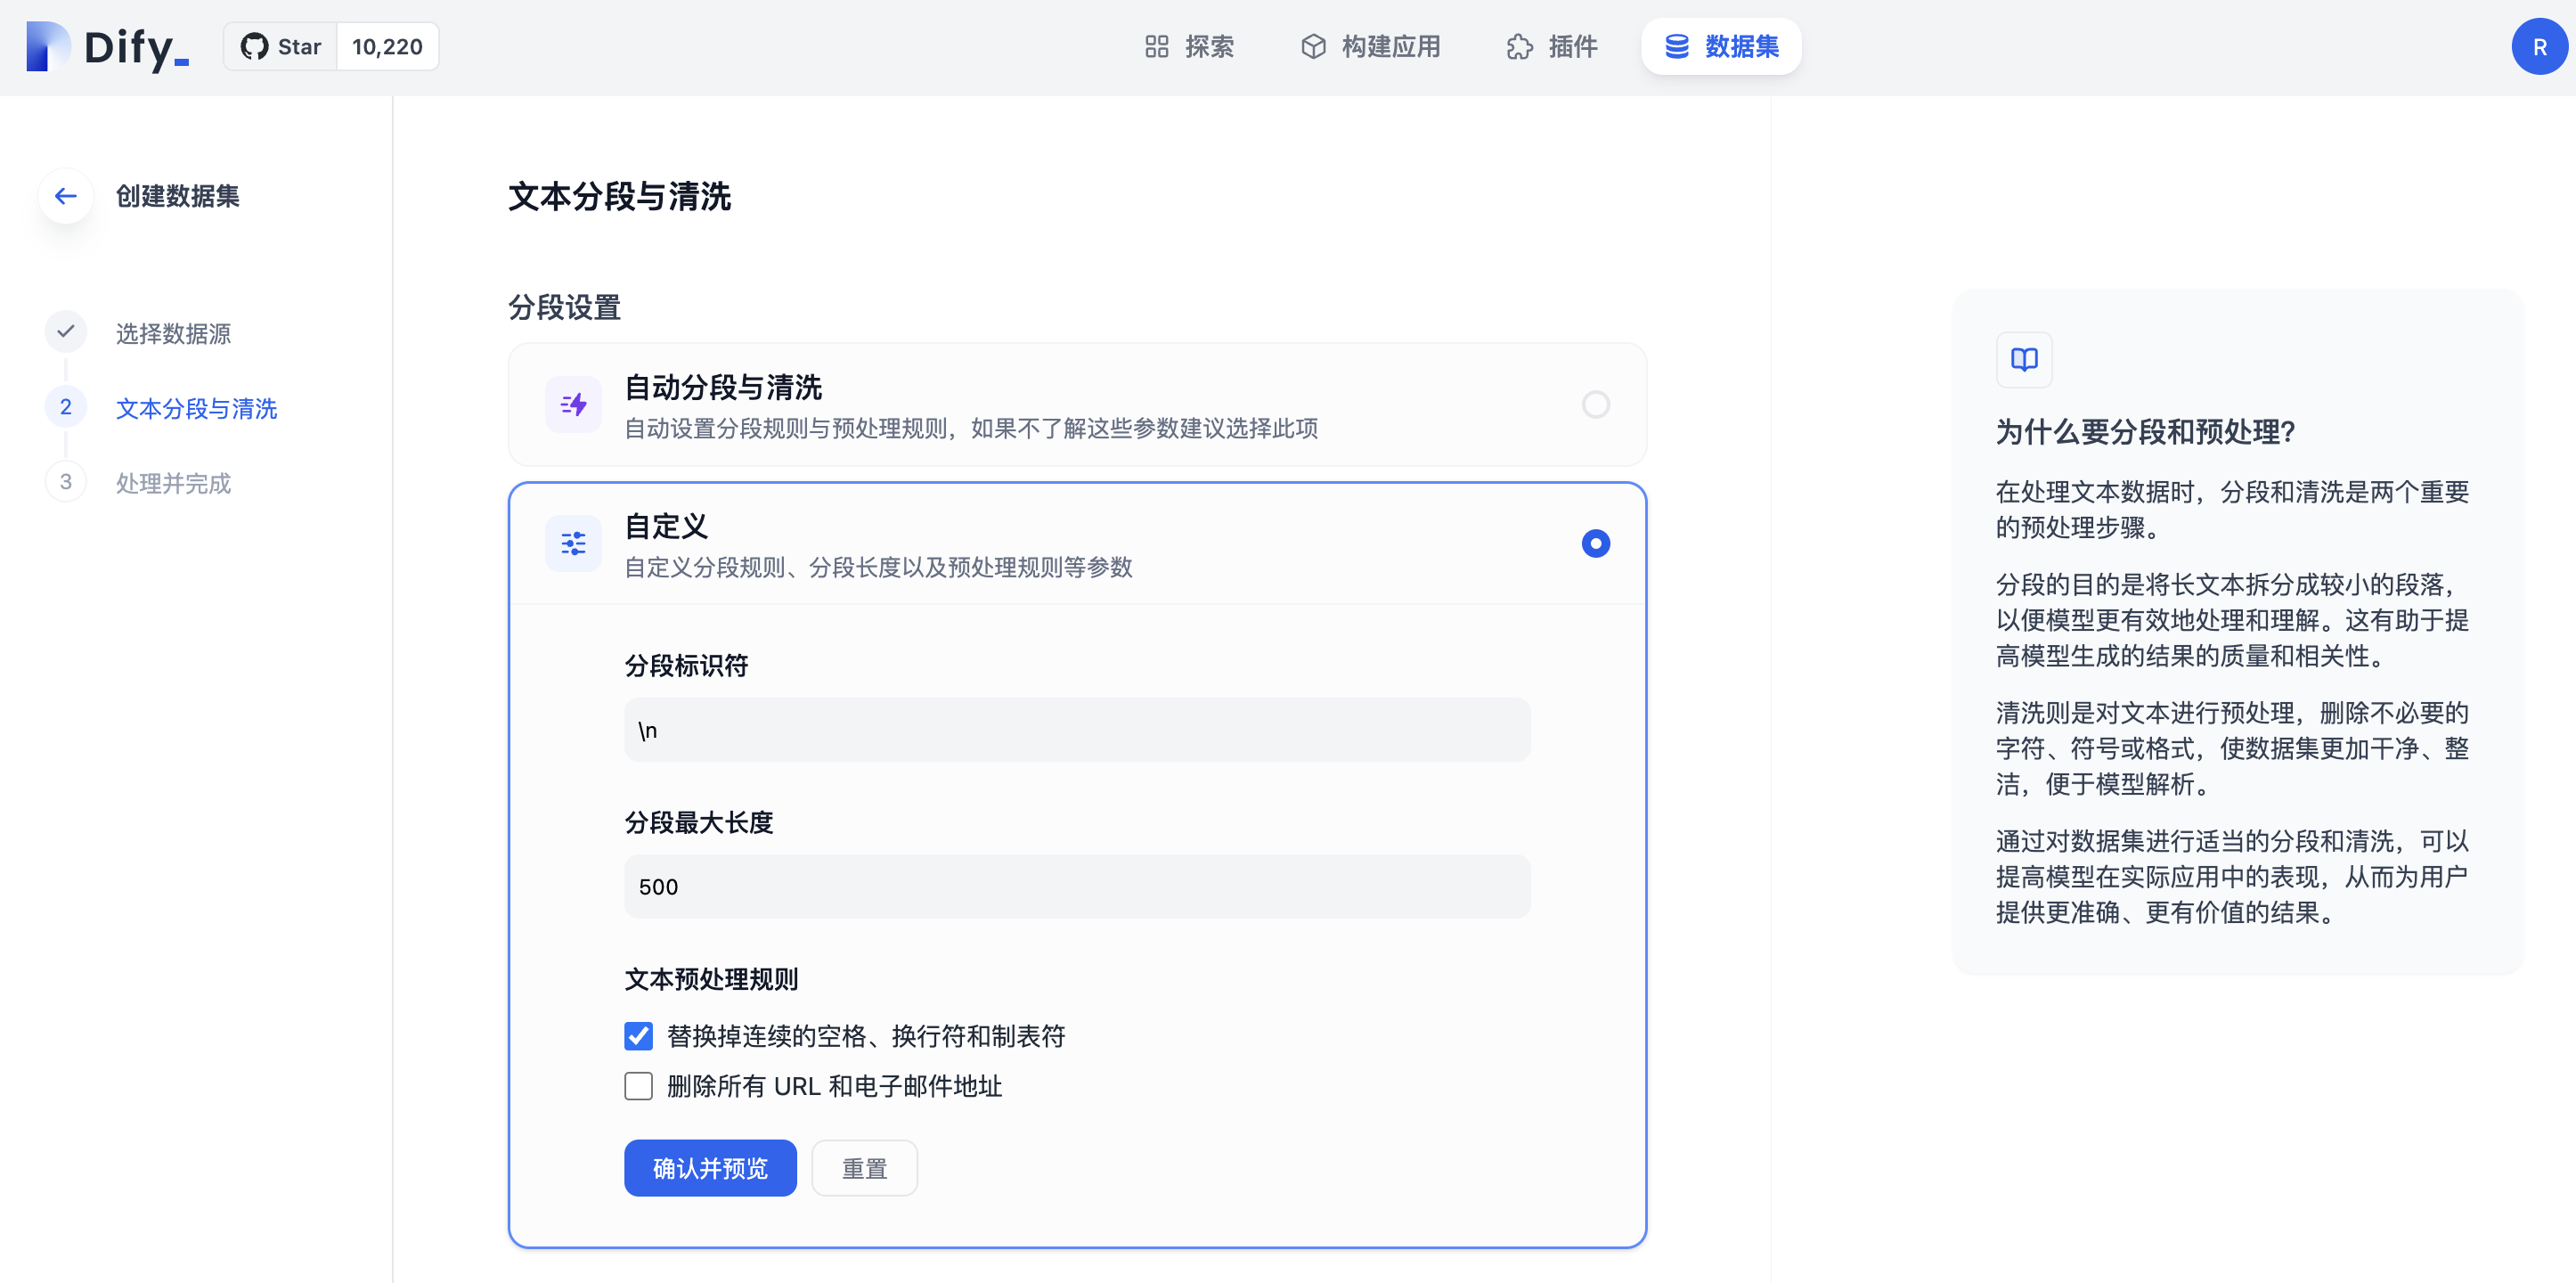Click the book icon in help panel
The height and width of the screenshot is (1283, 2576).
pyautogui.click(x=2023, y=360)
